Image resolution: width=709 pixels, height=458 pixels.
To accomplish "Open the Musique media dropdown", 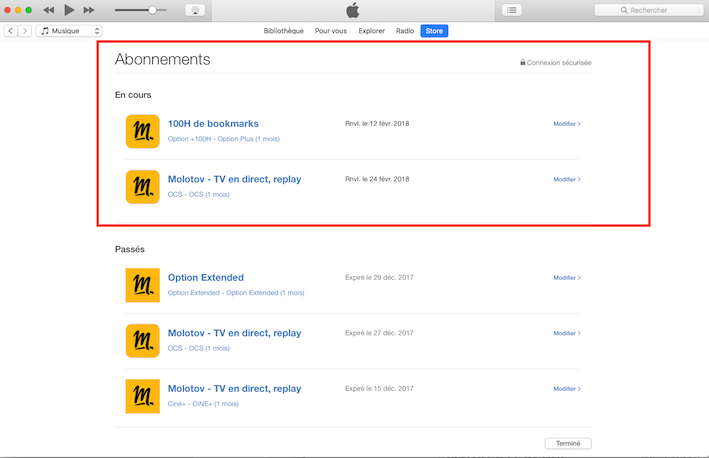I will 69,31.
